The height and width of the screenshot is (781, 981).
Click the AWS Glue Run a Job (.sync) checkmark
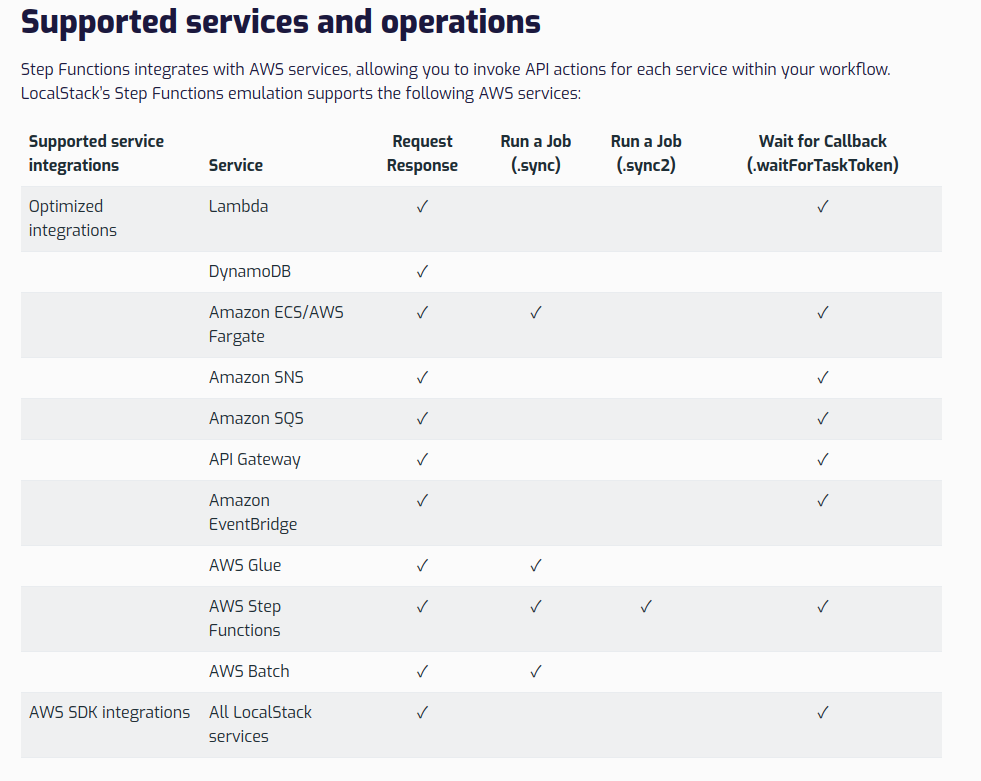[x=536, y=566]
